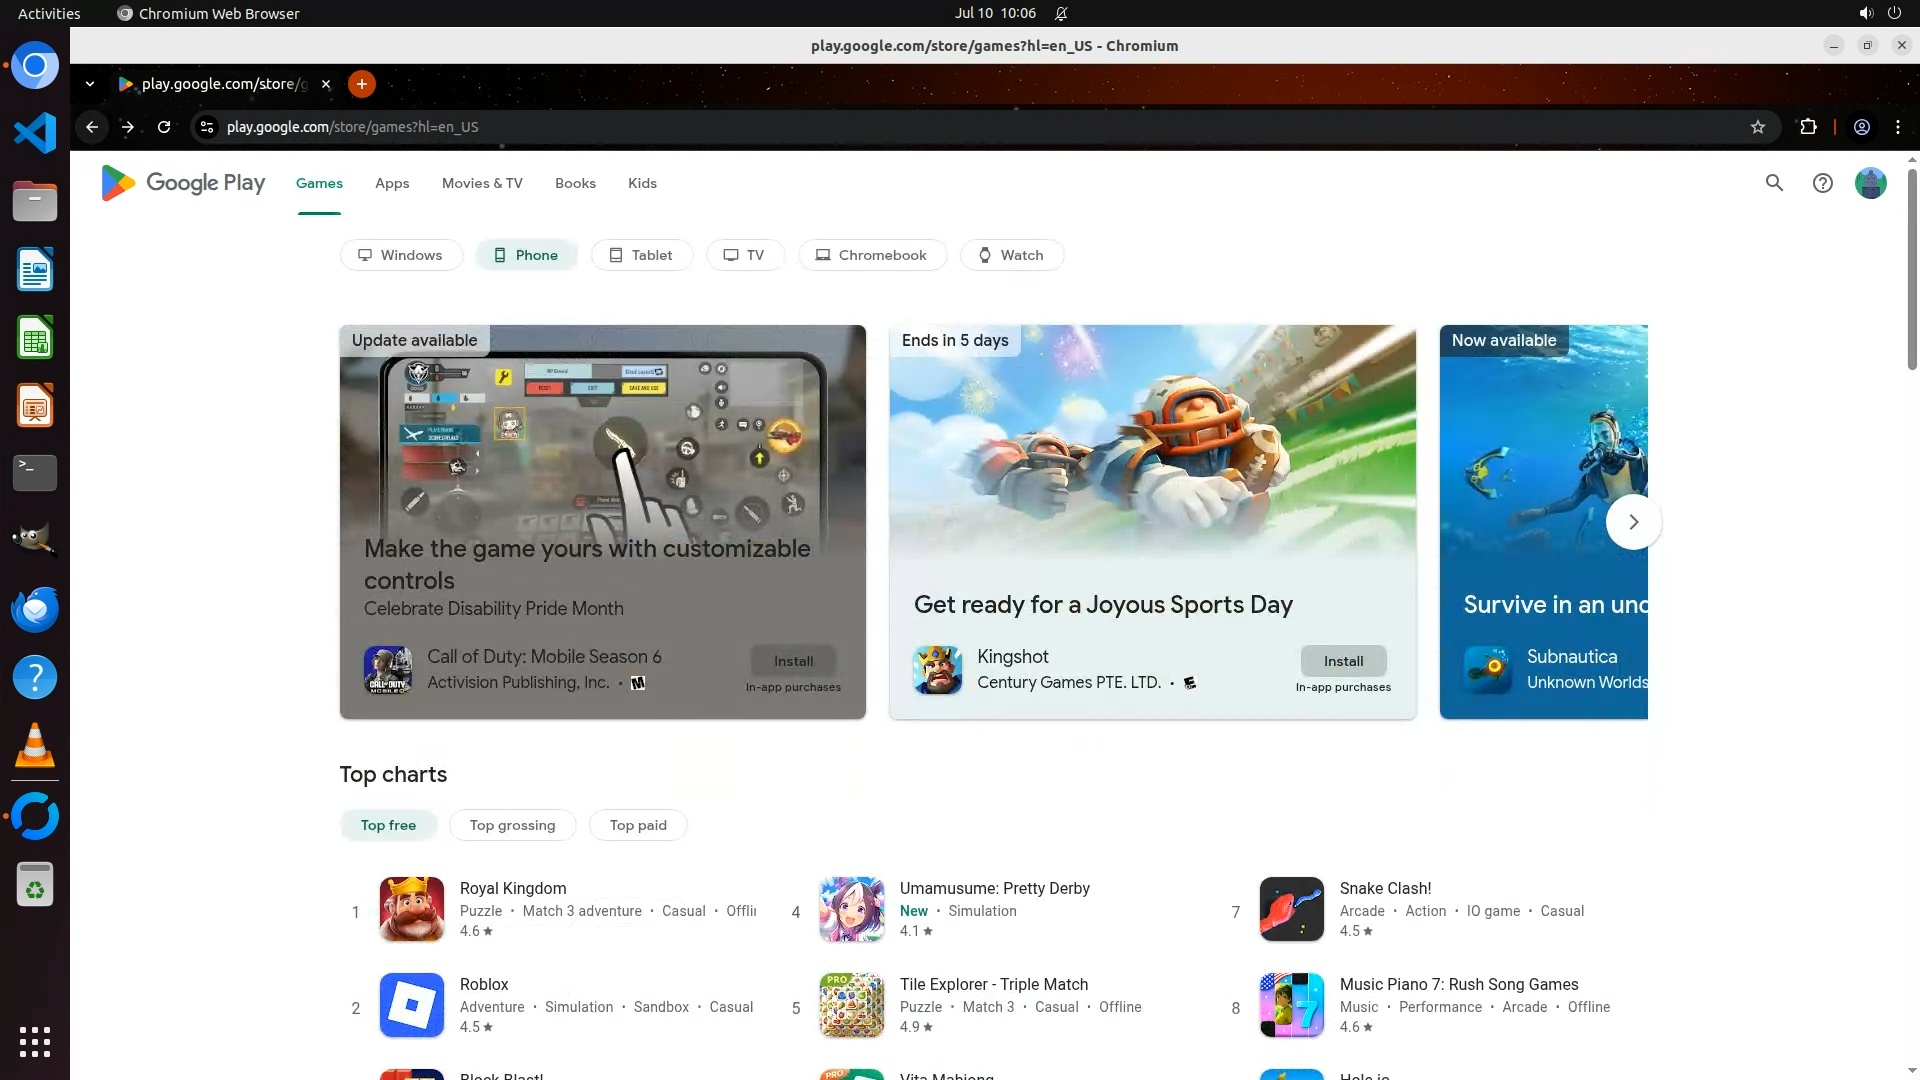Select the Top paid chart filter

tap(638, 825)
